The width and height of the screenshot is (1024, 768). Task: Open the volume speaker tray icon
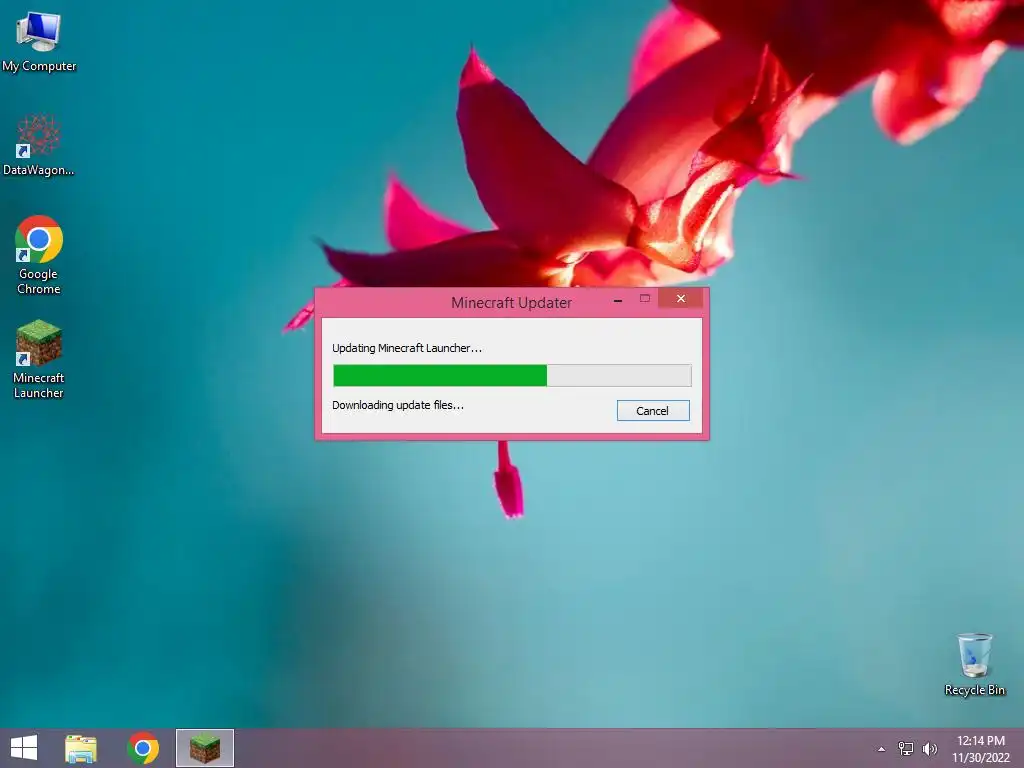[x=929, y=749]
